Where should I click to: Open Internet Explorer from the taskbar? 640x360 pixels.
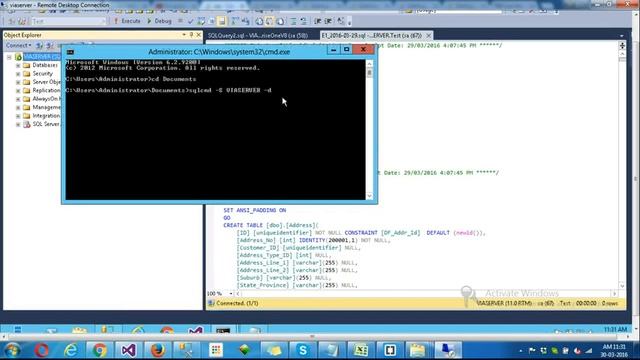[x=71, y=350]
